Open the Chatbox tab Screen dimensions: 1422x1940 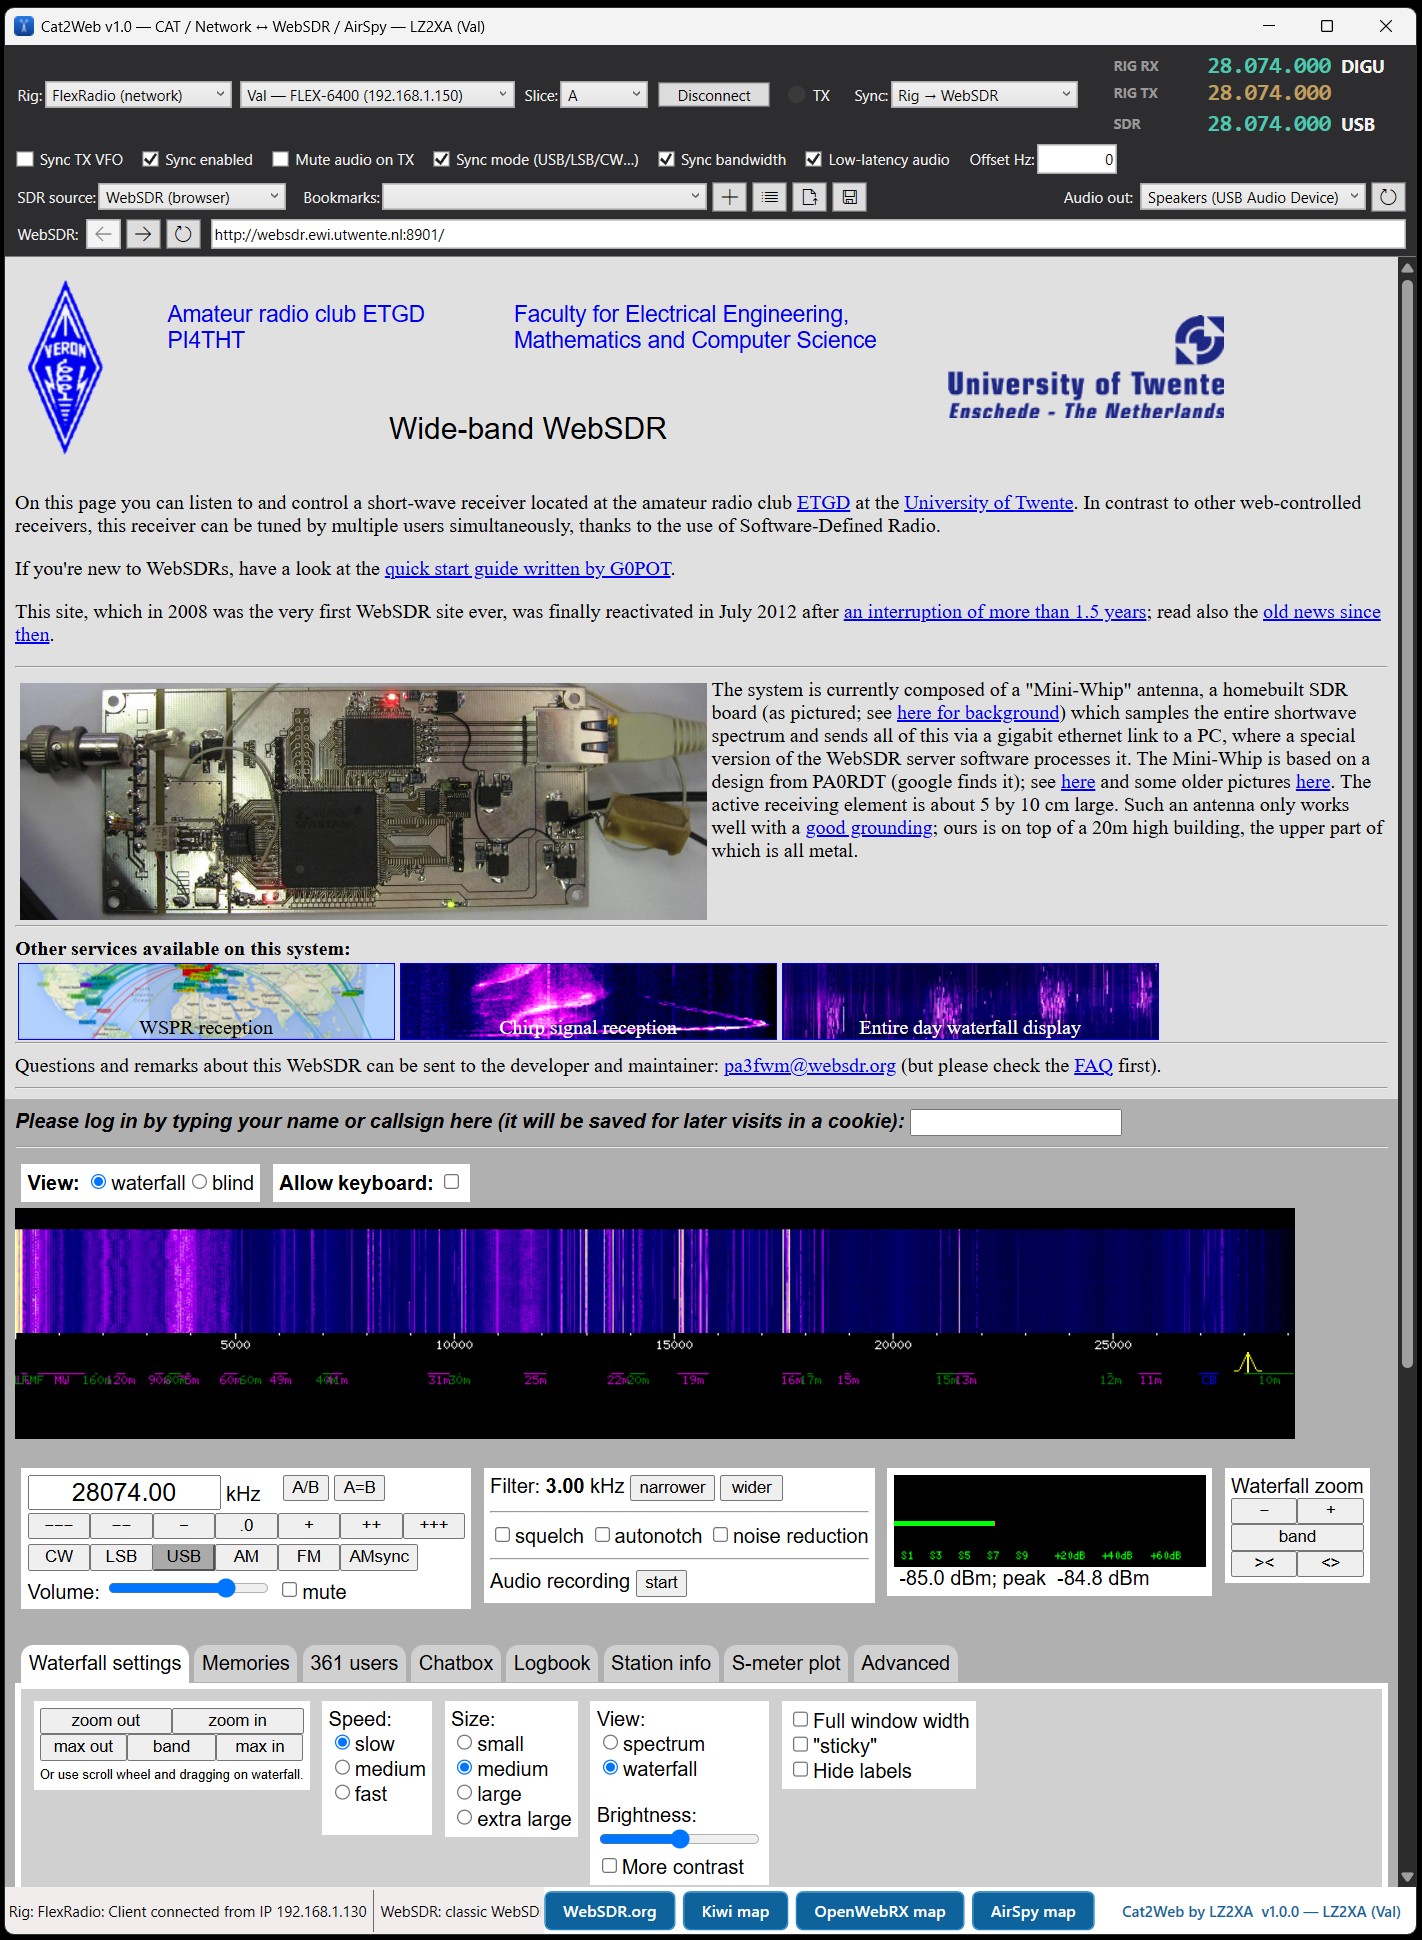pyautogui.click(x=456, y=1663)
